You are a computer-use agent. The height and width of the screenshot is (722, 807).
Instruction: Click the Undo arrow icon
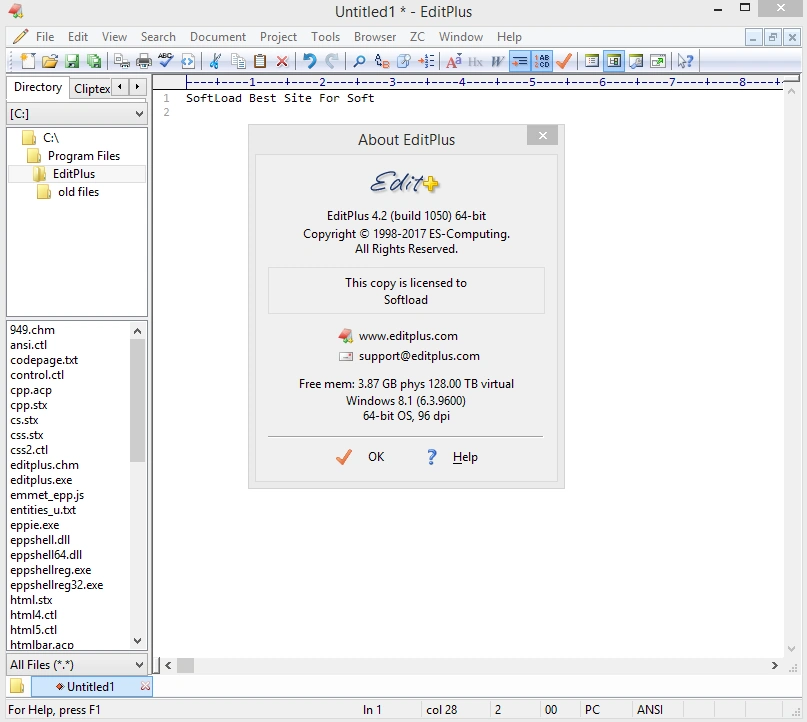point(309,61)
